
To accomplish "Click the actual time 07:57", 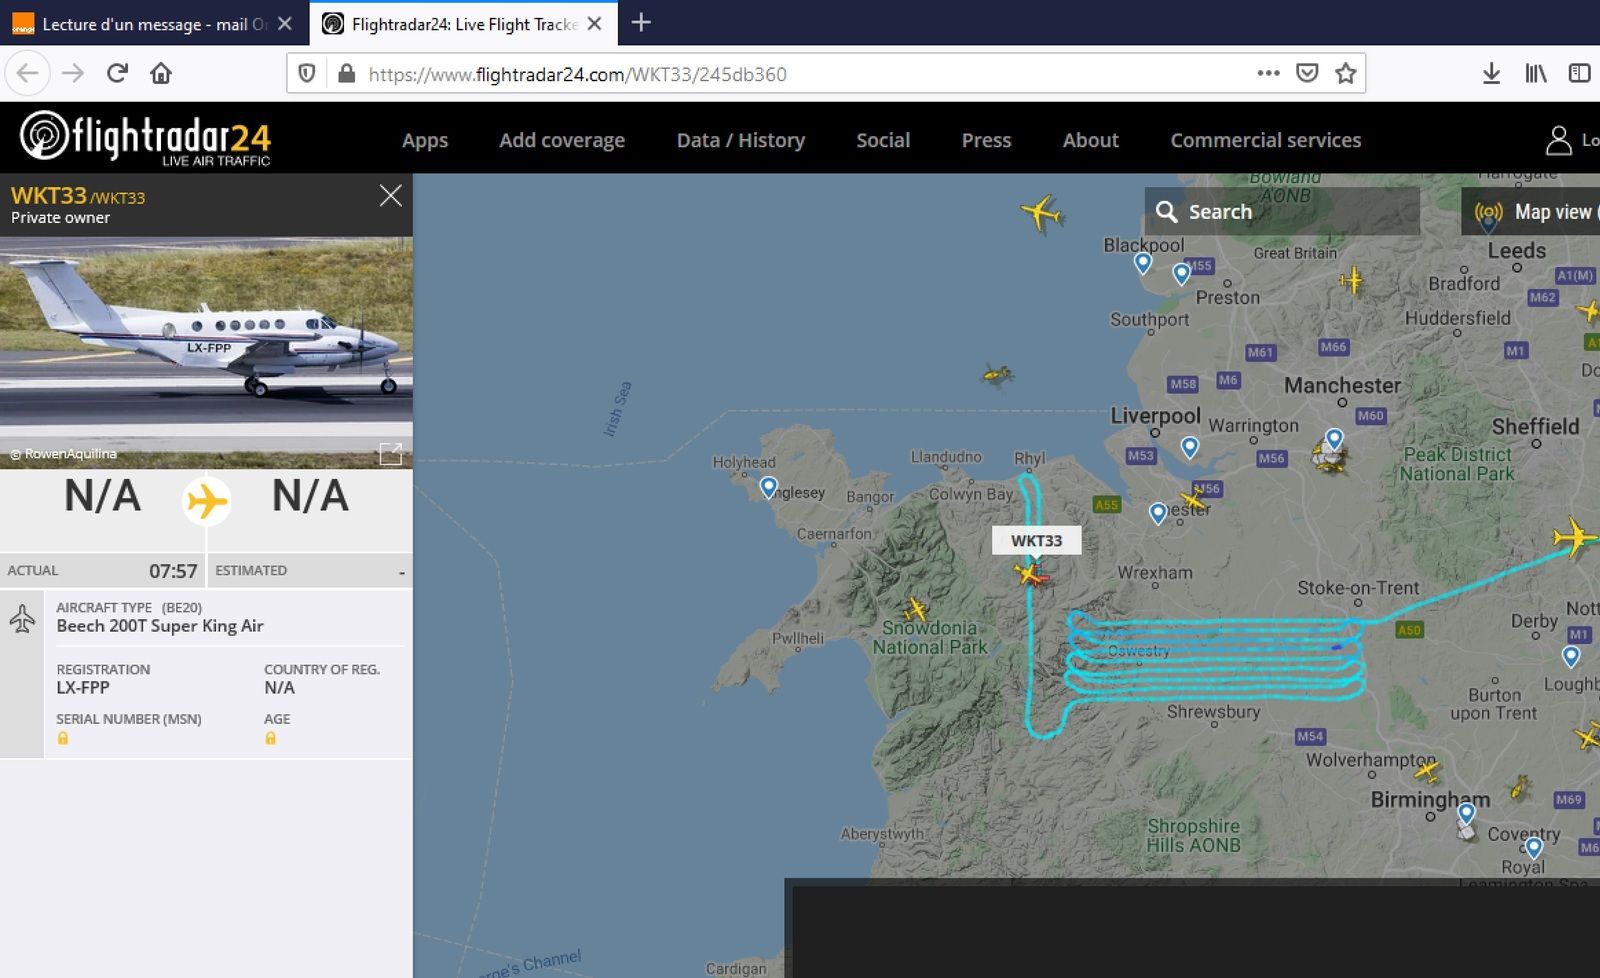I will 173,571.
